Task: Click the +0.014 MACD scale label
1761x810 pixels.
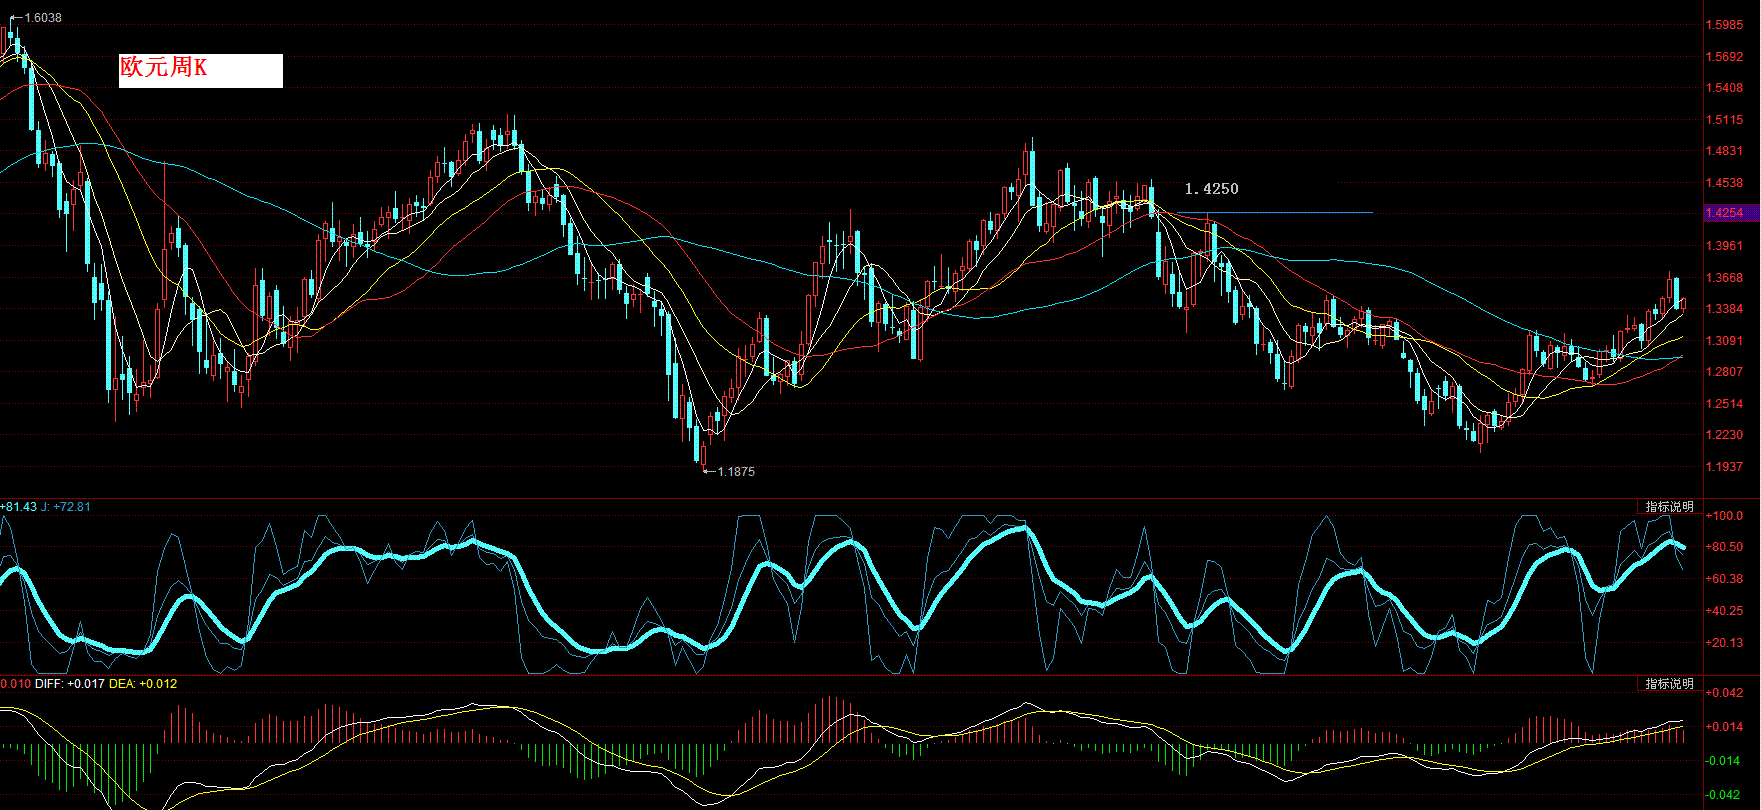Action: coord(1725,727)
